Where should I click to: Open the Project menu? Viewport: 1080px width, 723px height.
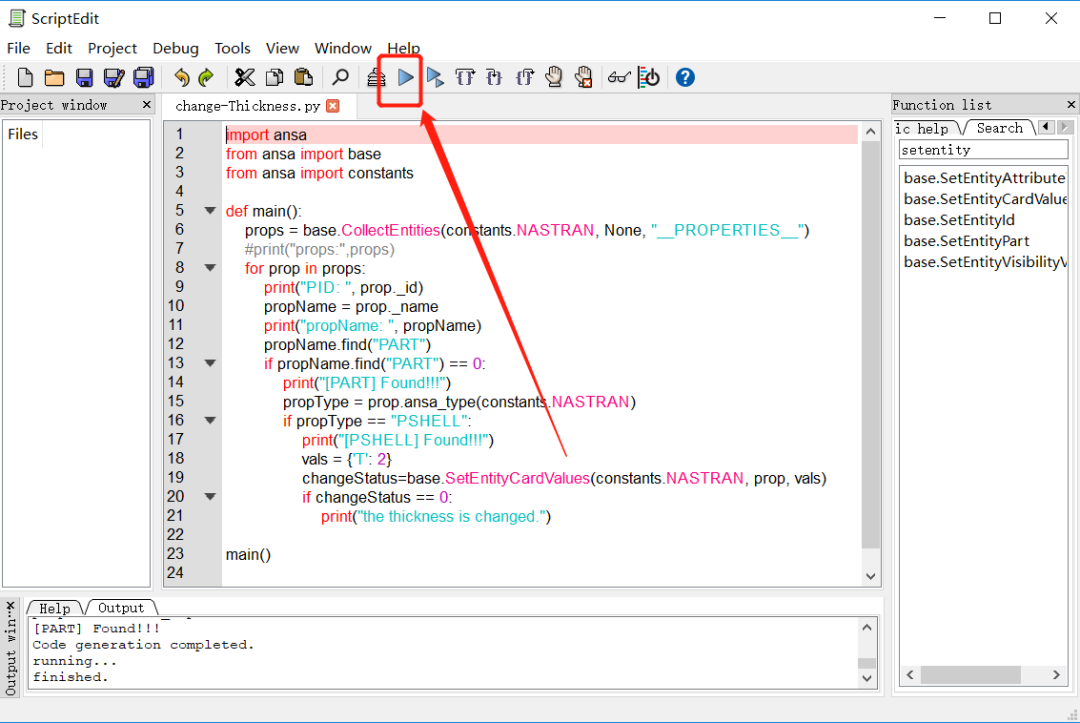click(x=112, y=48)
